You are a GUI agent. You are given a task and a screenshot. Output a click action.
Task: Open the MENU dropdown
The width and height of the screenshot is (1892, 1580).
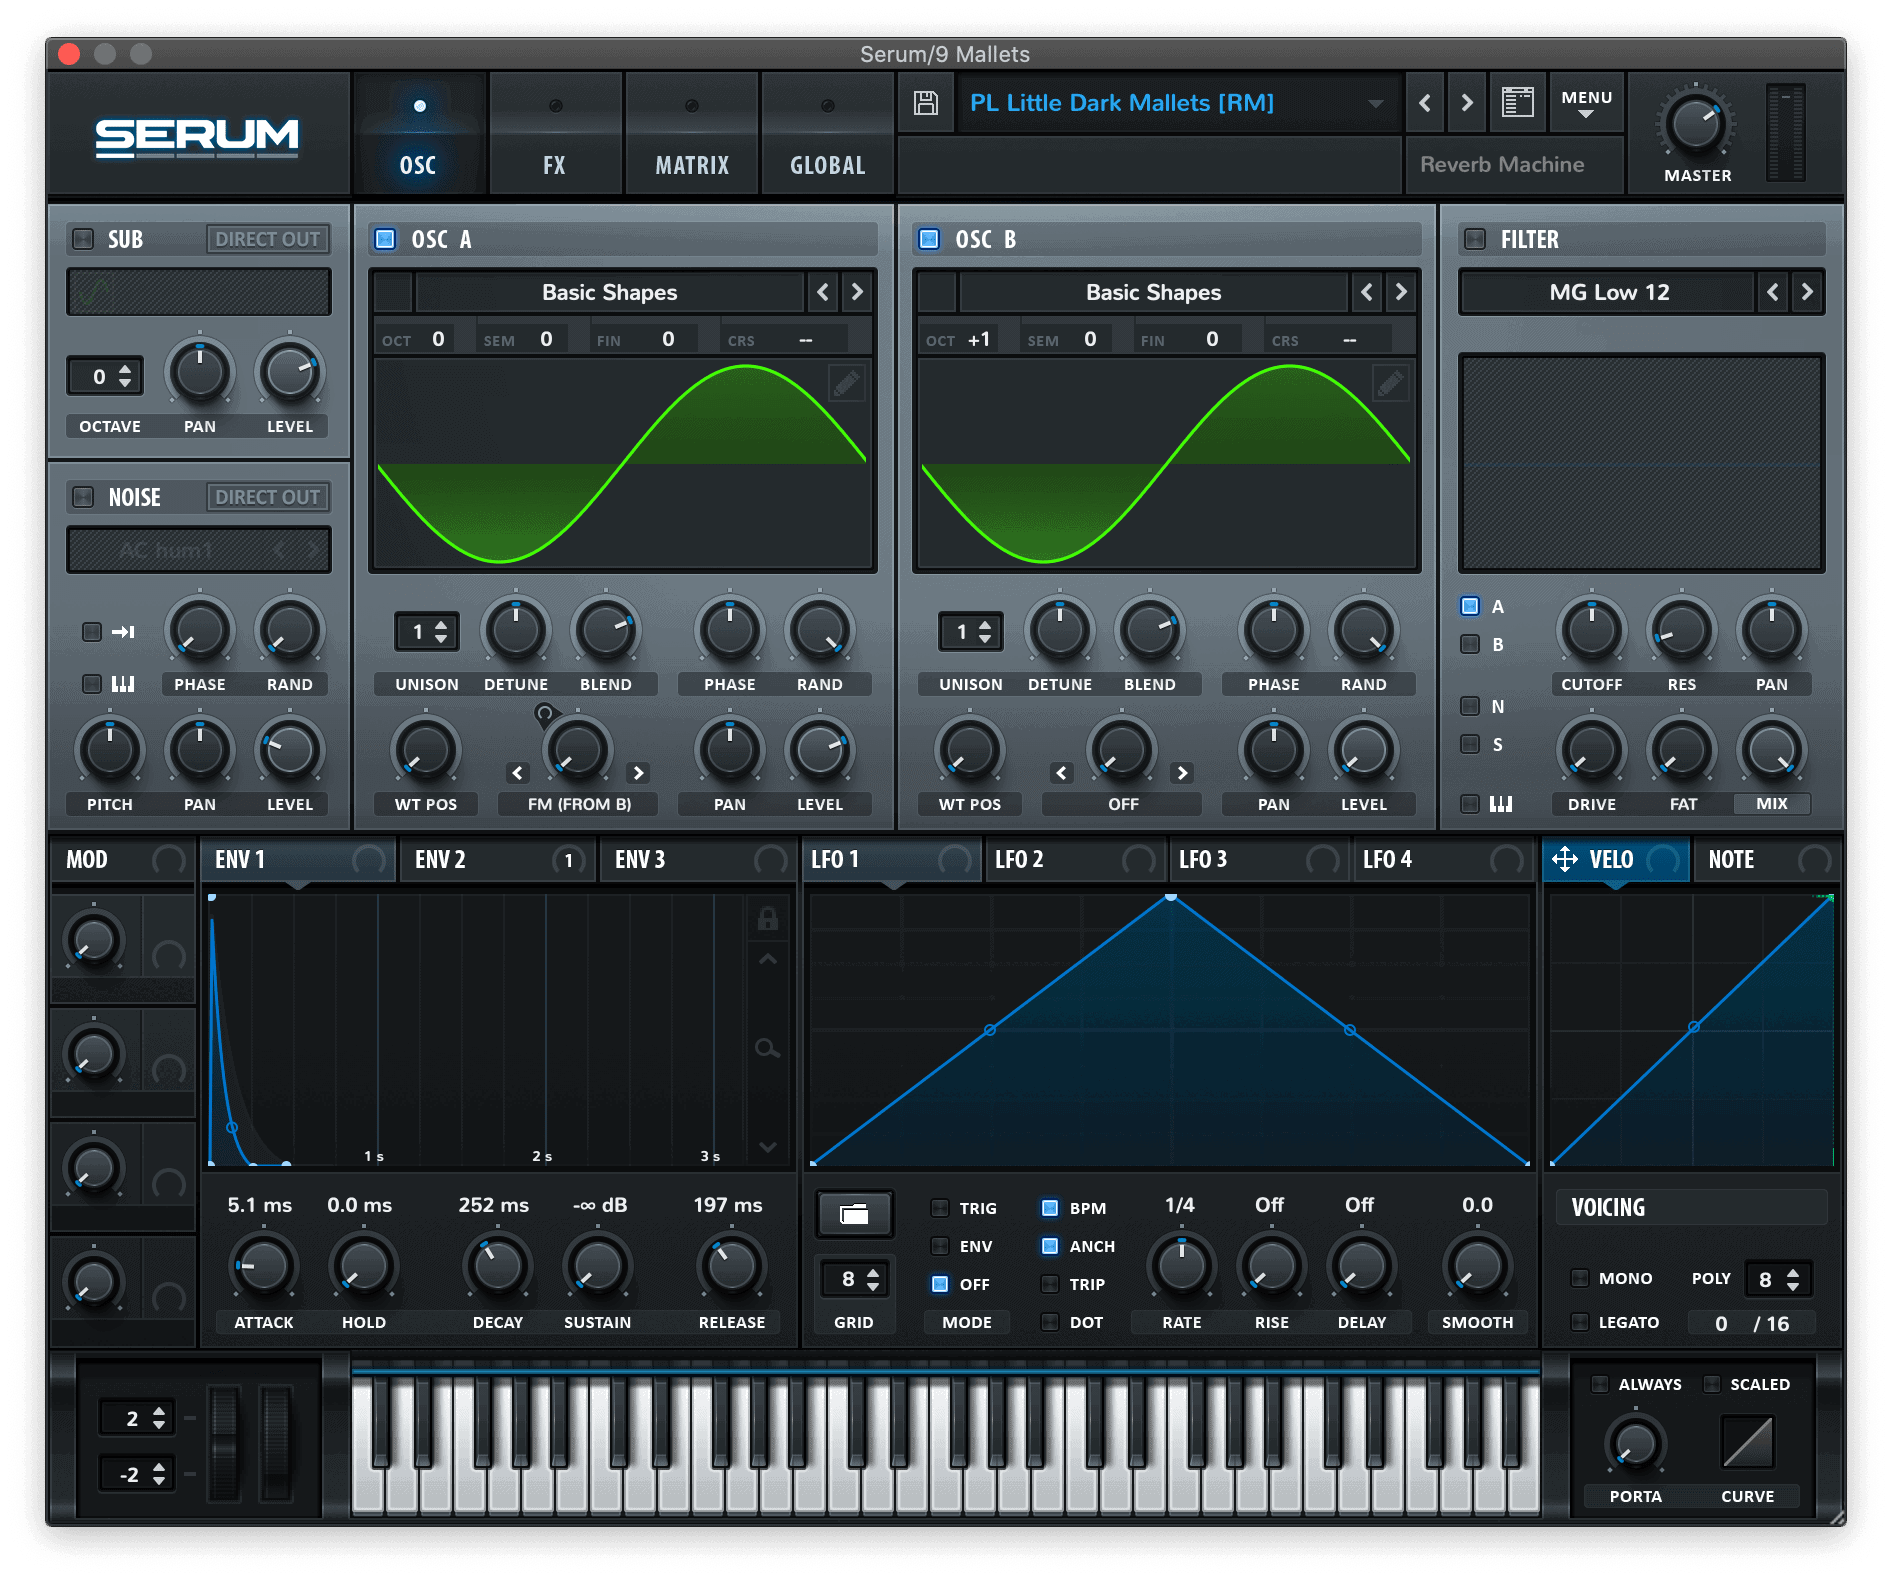pos(1586,103)
